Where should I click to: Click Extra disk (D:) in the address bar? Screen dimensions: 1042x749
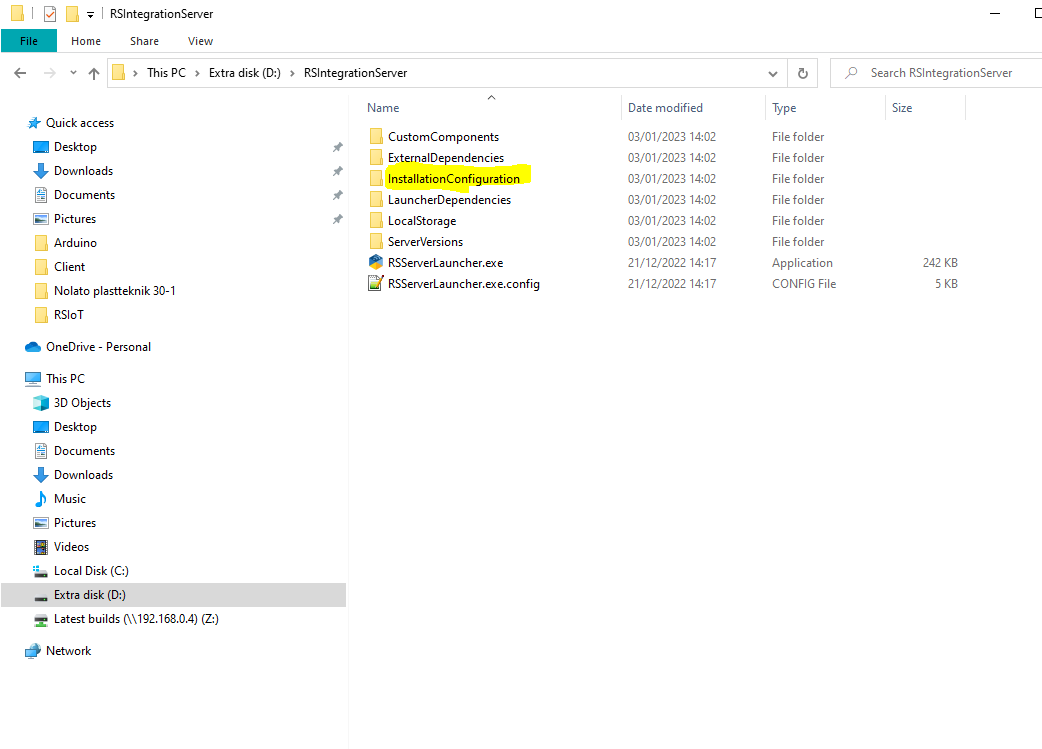[x=245, y=73]
